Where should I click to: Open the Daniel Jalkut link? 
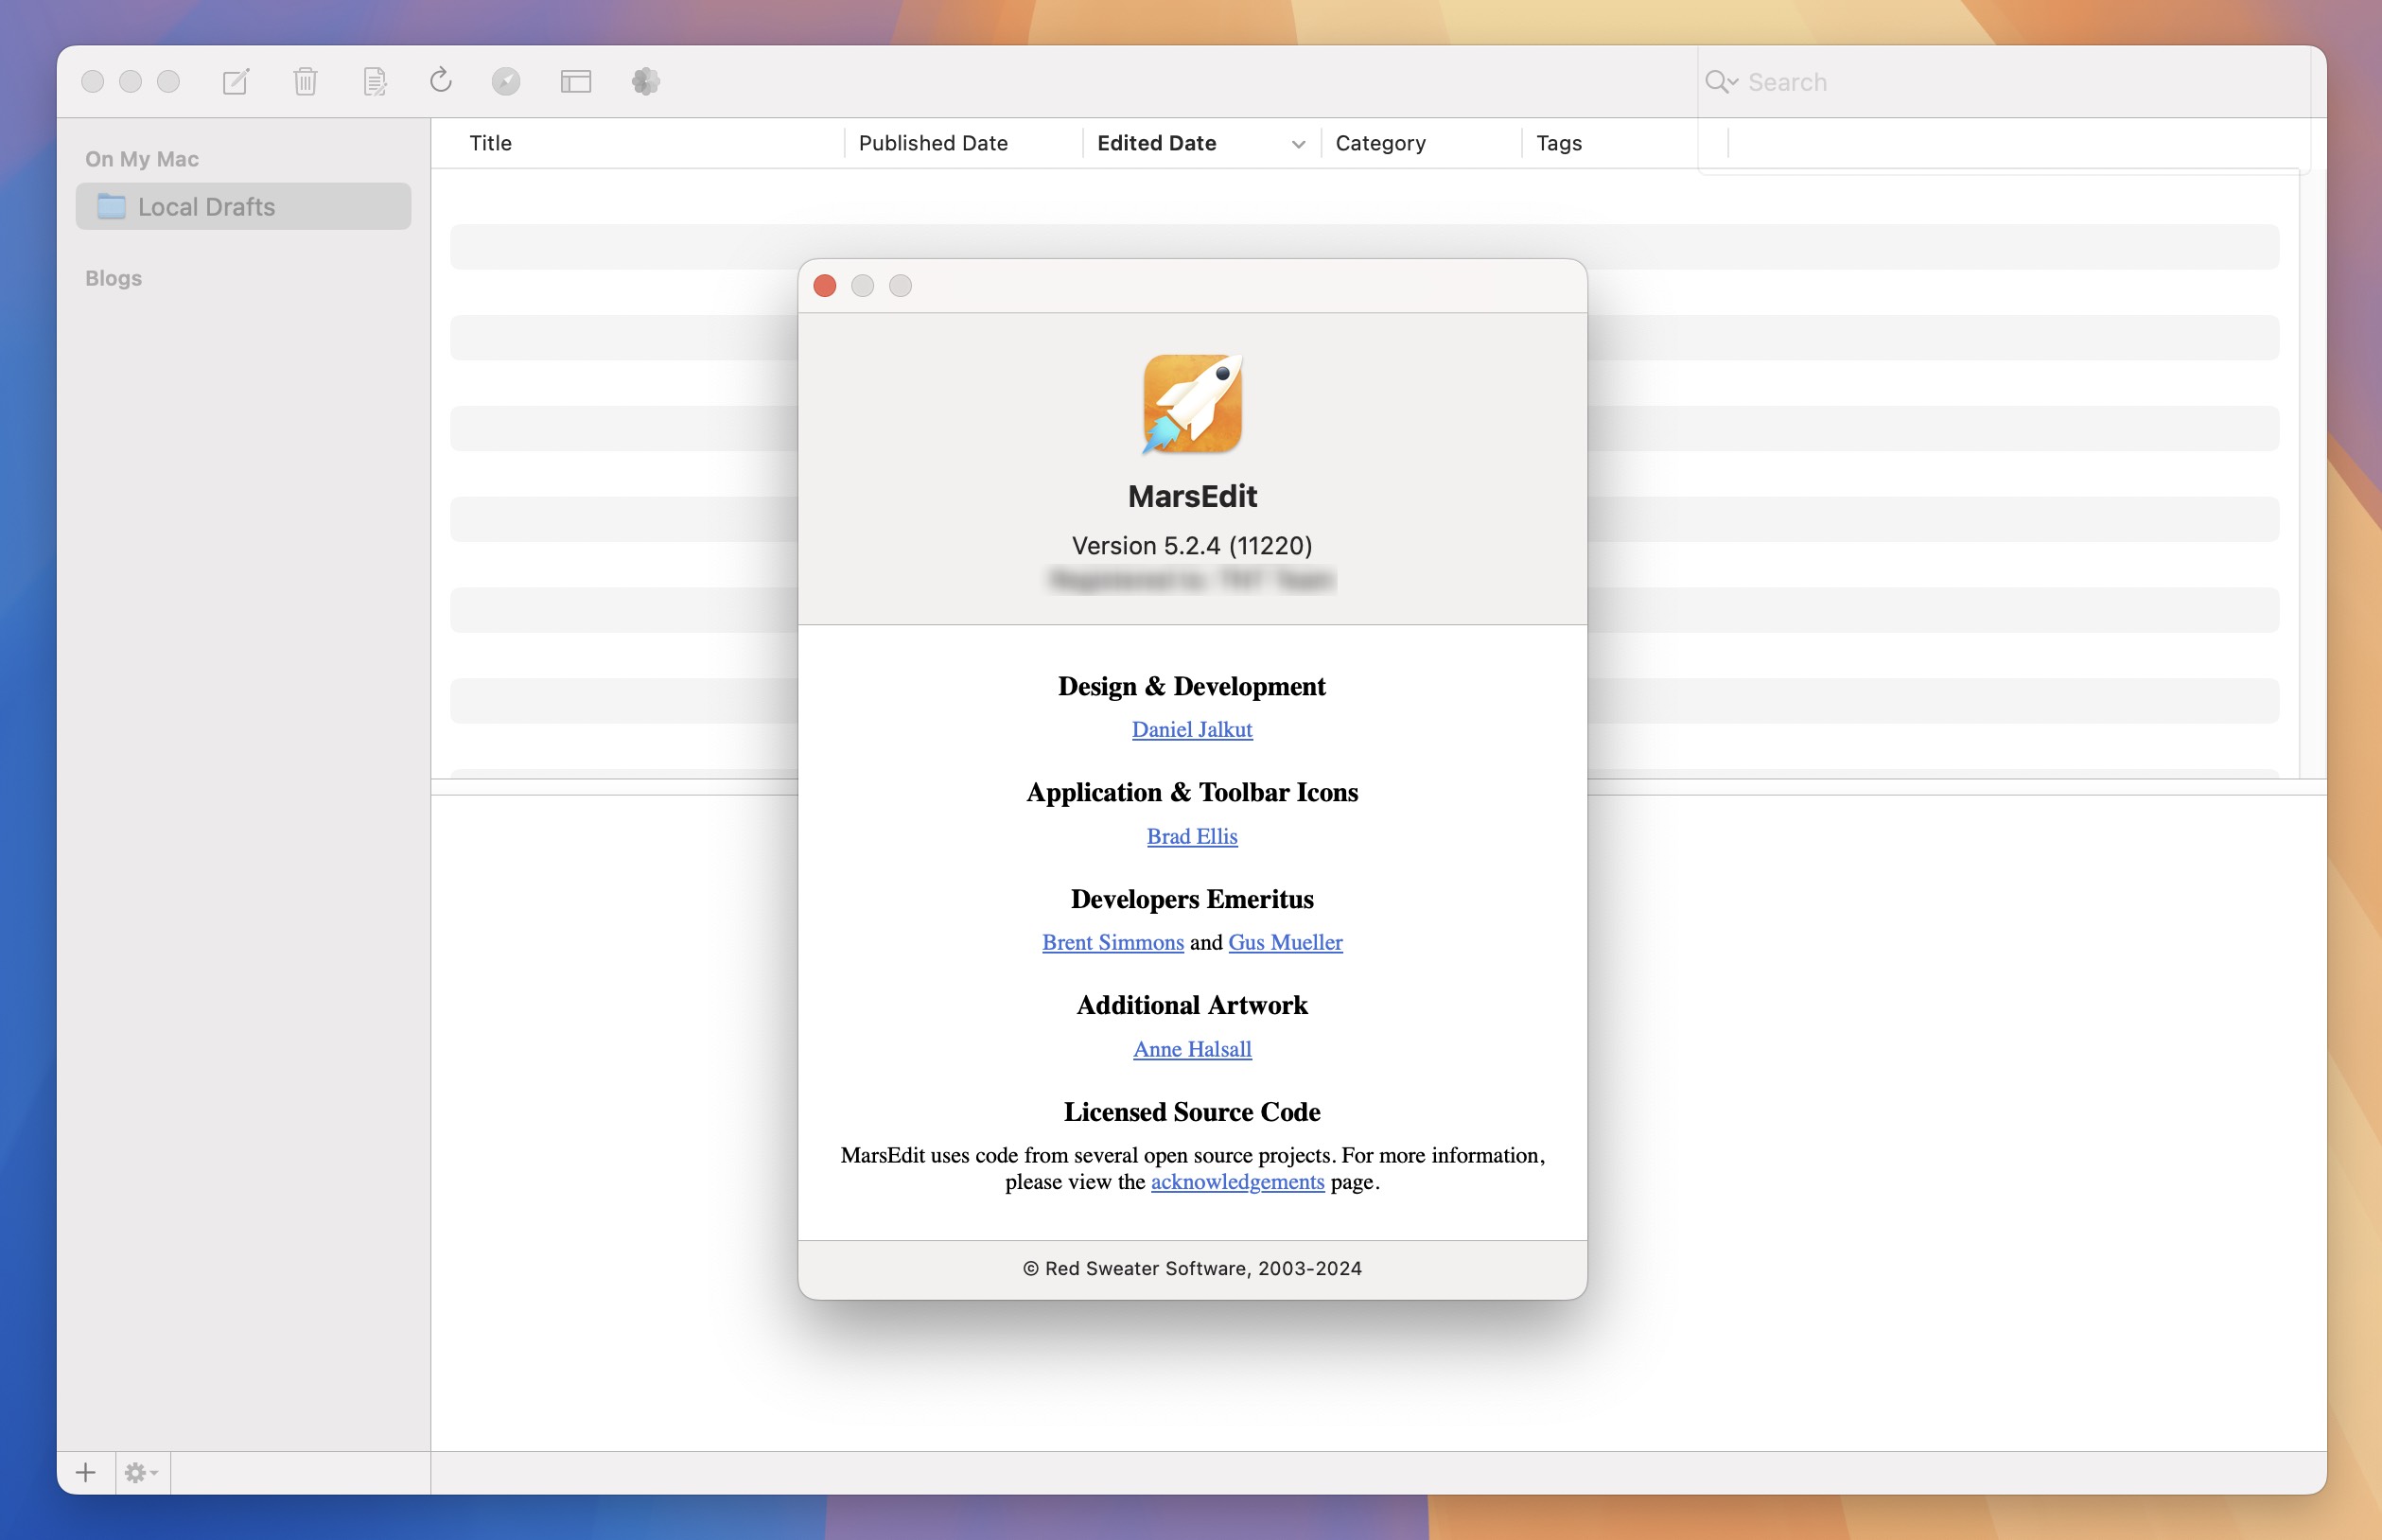1192,729
